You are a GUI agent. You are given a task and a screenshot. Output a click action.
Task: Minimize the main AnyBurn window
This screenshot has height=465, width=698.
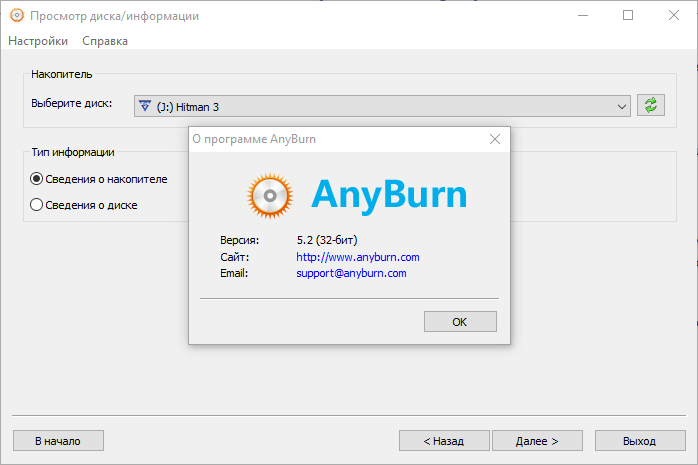tap(583, 15)
